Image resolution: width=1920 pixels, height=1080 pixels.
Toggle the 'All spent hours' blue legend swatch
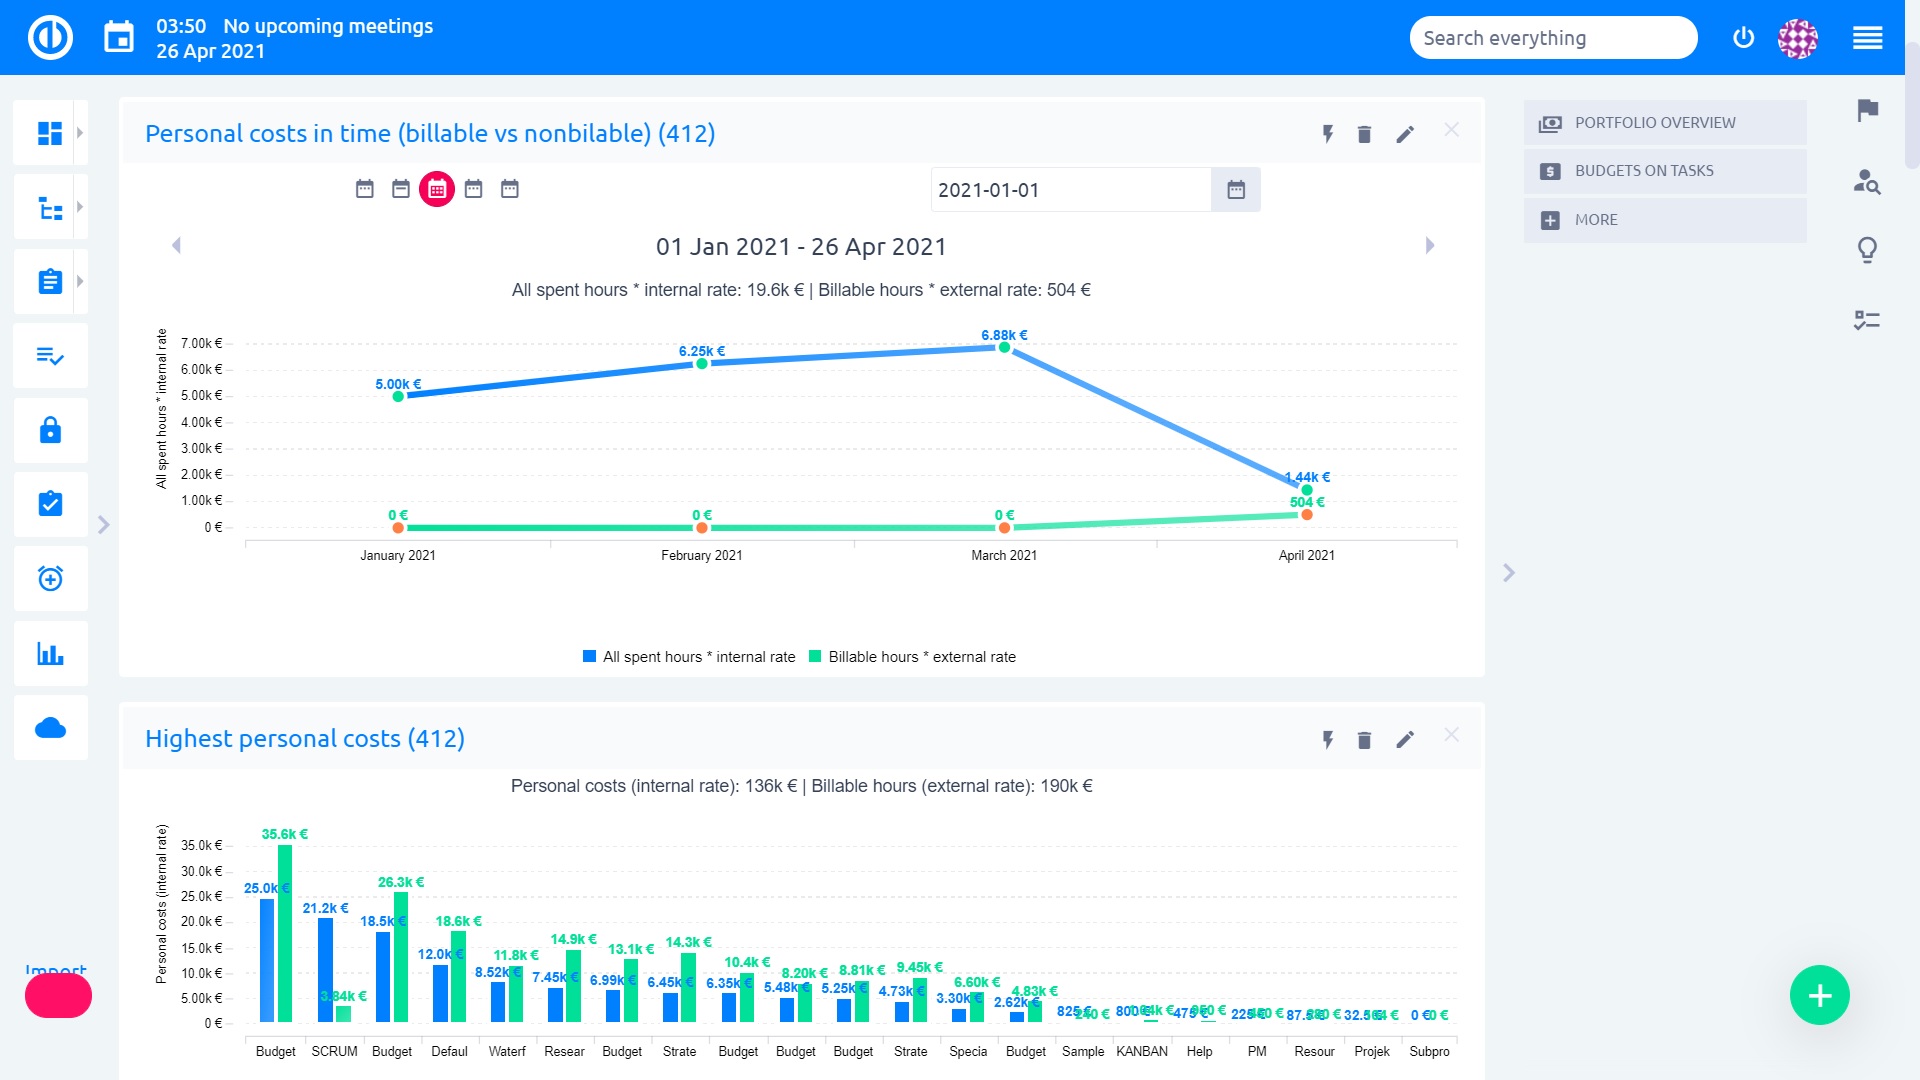coord(590,657)
